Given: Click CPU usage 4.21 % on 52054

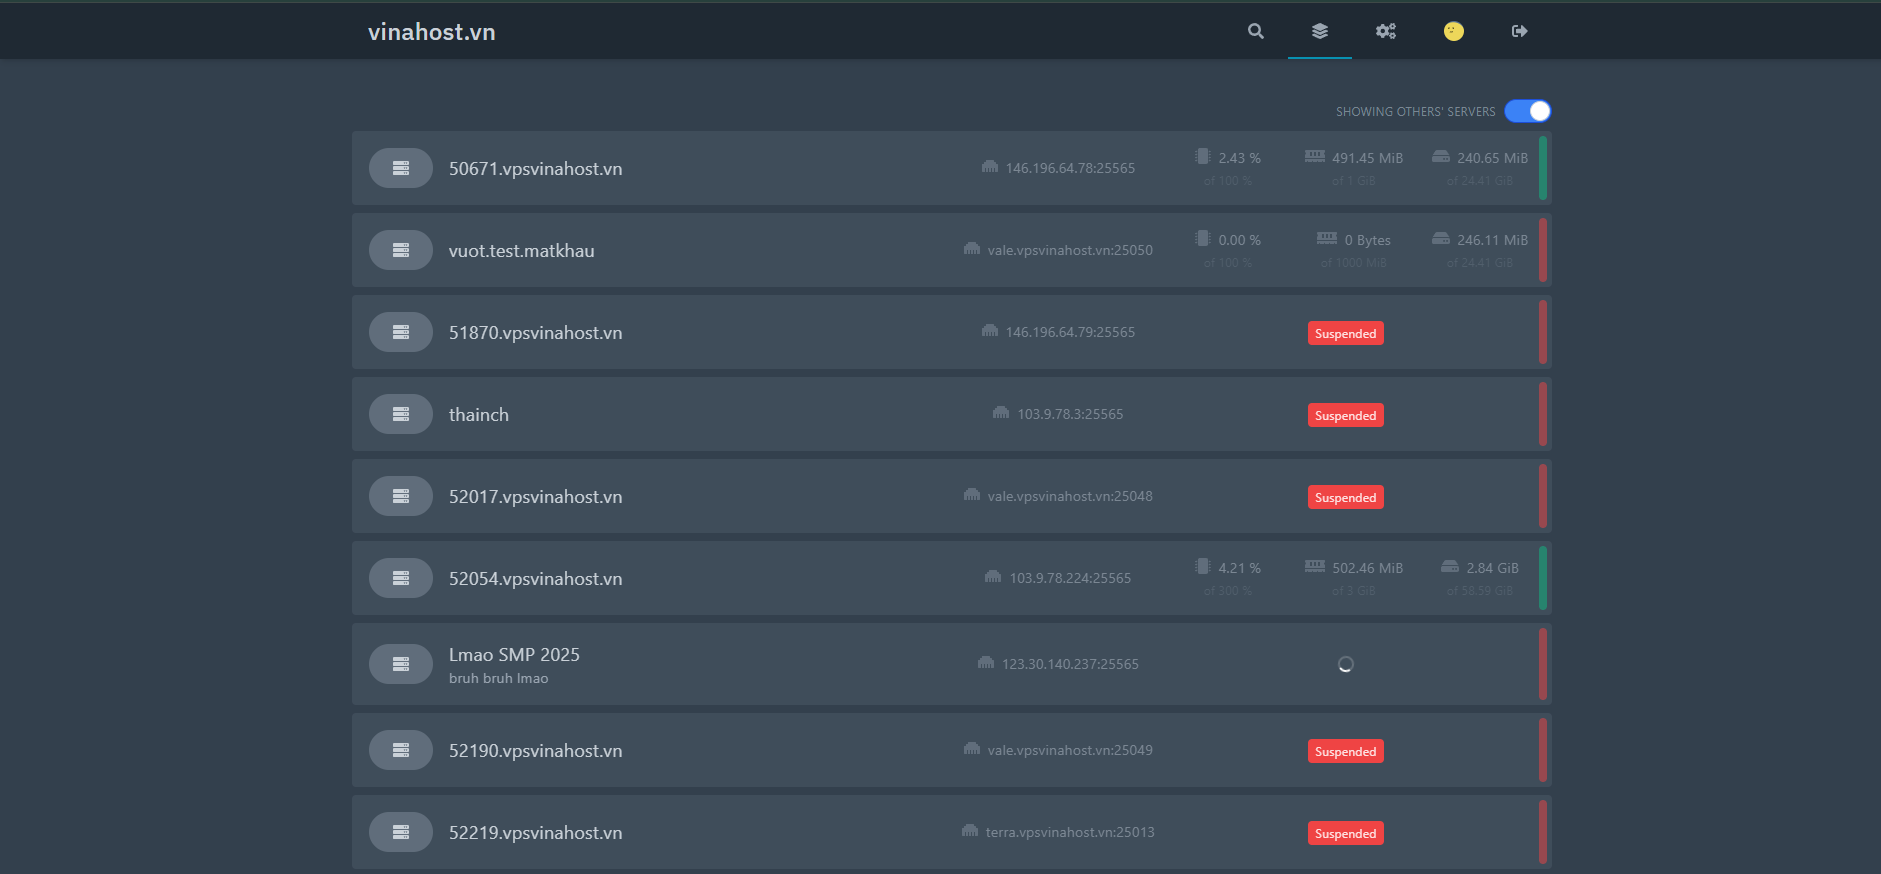Looking at the screenshot, I should [x=1238, y=568].
